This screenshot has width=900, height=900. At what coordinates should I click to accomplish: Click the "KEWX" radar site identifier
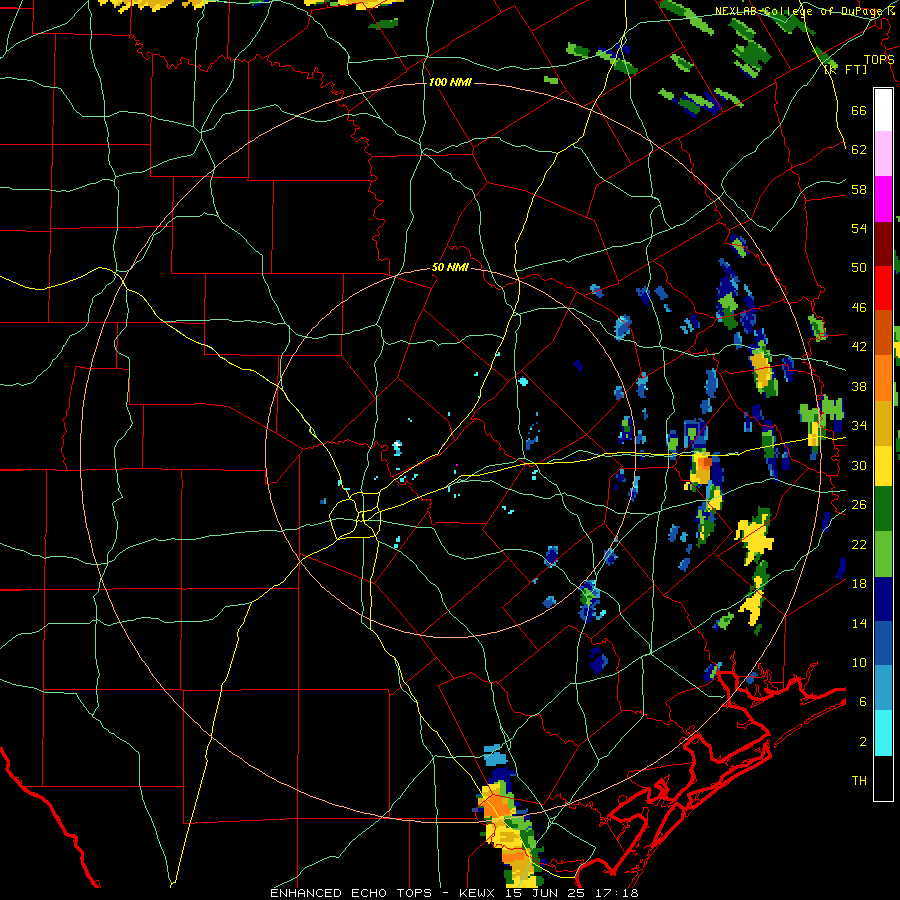point(479,893)
